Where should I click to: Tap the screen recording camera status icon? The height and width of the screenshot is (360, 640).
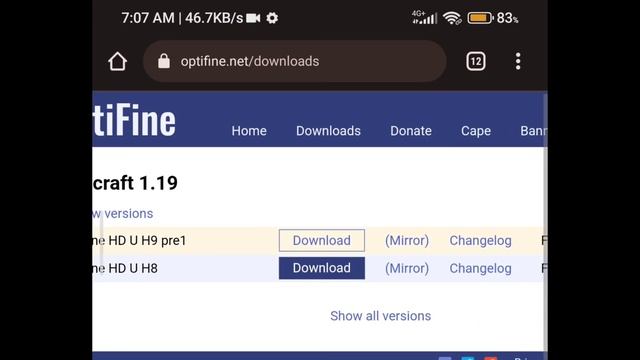pyautogui.click(x=253, y=18)
